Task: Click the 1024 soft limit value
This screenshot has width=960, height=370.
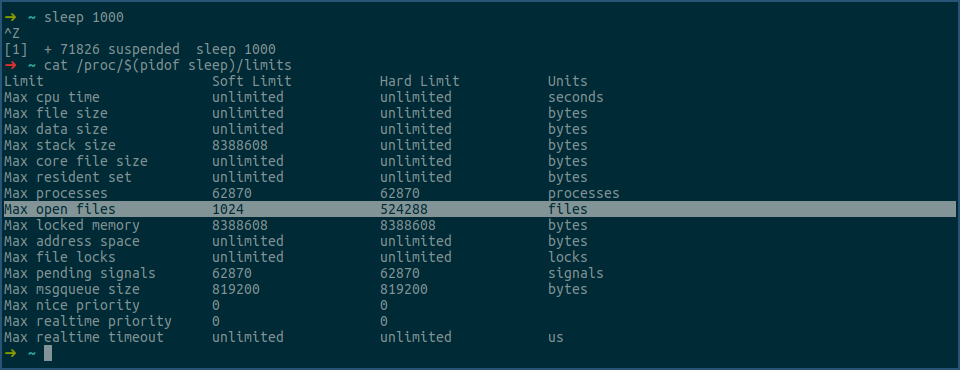Action: point(228,209)
